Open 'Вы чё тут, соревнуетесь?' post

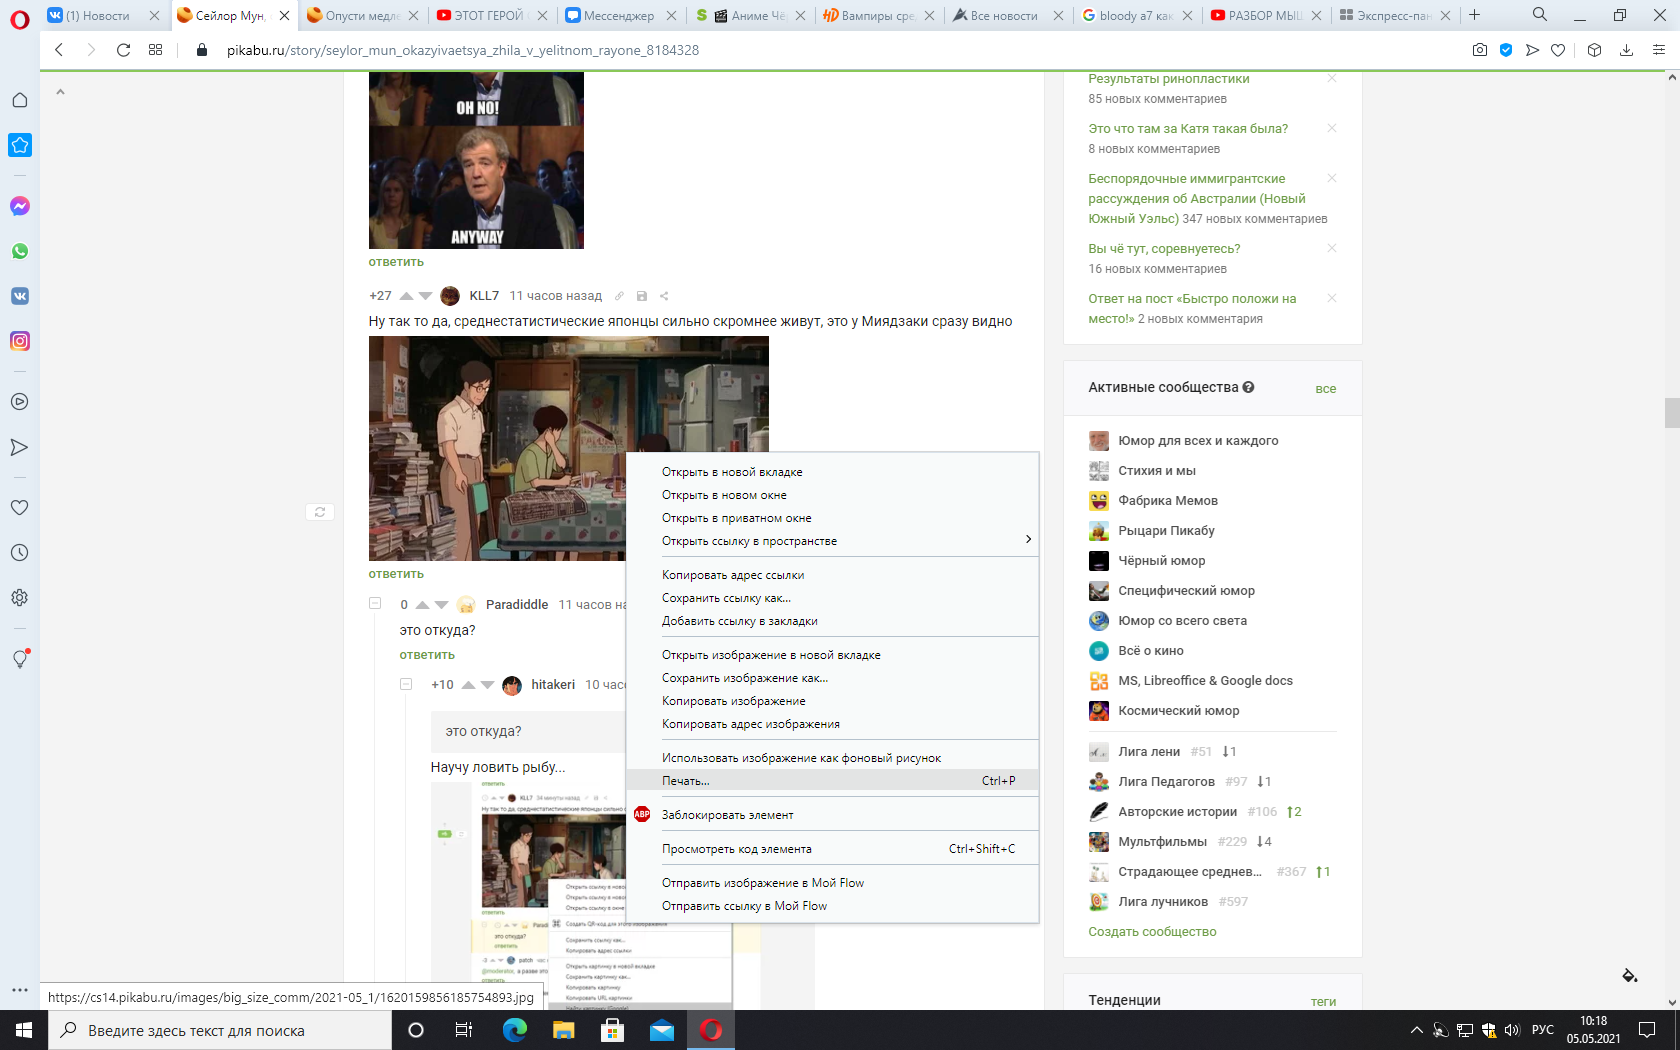[x=1164, y=249]
